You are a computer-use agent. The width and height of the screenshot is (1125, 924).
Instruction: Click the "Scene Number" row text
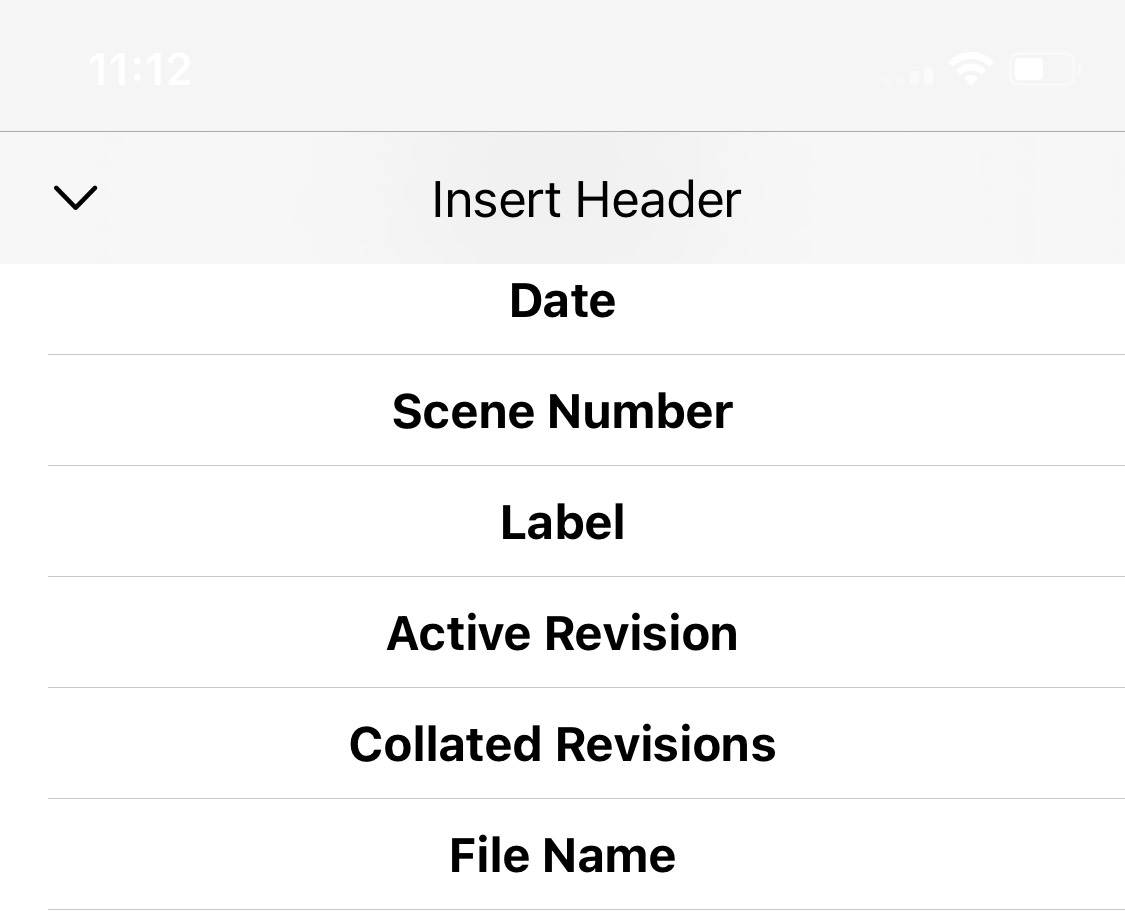562,411
